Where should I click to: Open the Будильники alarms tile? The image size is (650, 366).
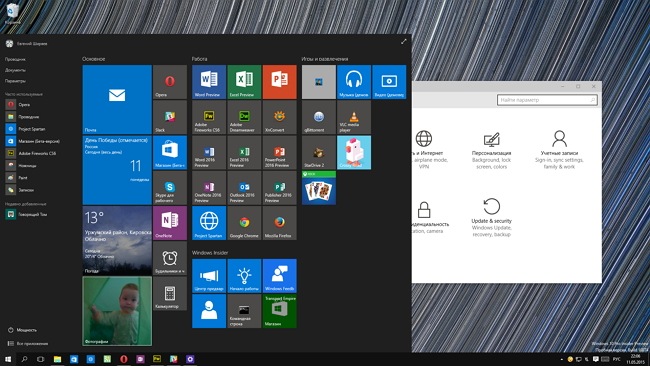(170, 258)
